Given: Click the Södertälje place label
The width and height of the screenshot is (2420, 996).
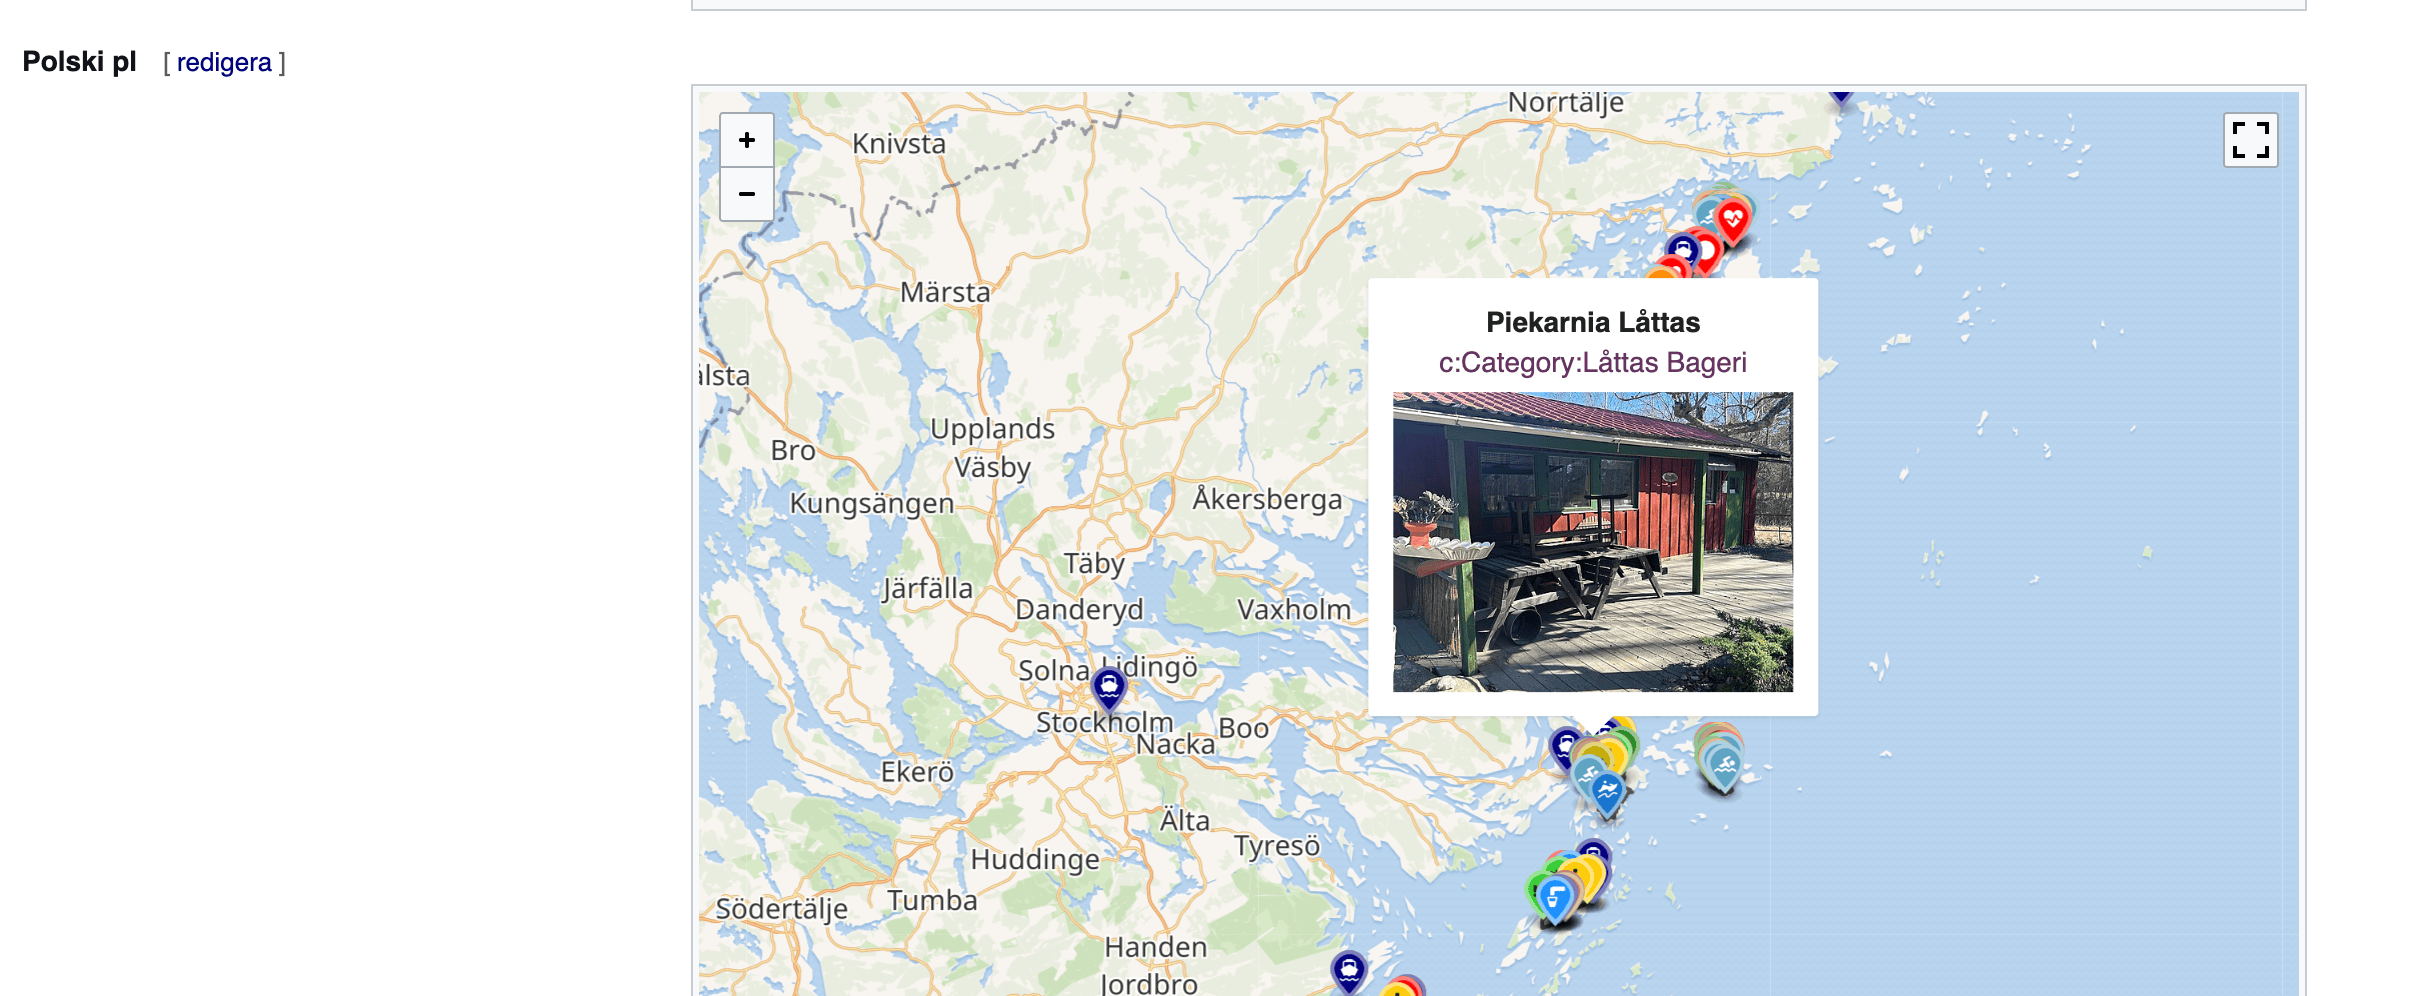Looking at the screenshot, I should (781, 909).
